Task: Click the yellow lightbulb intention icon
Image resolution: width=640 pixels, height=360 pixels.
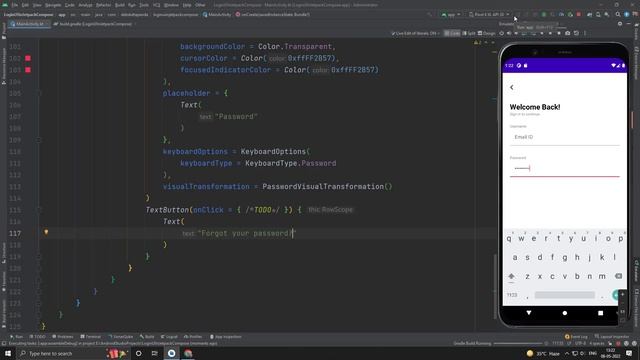Action: (46, 232)
